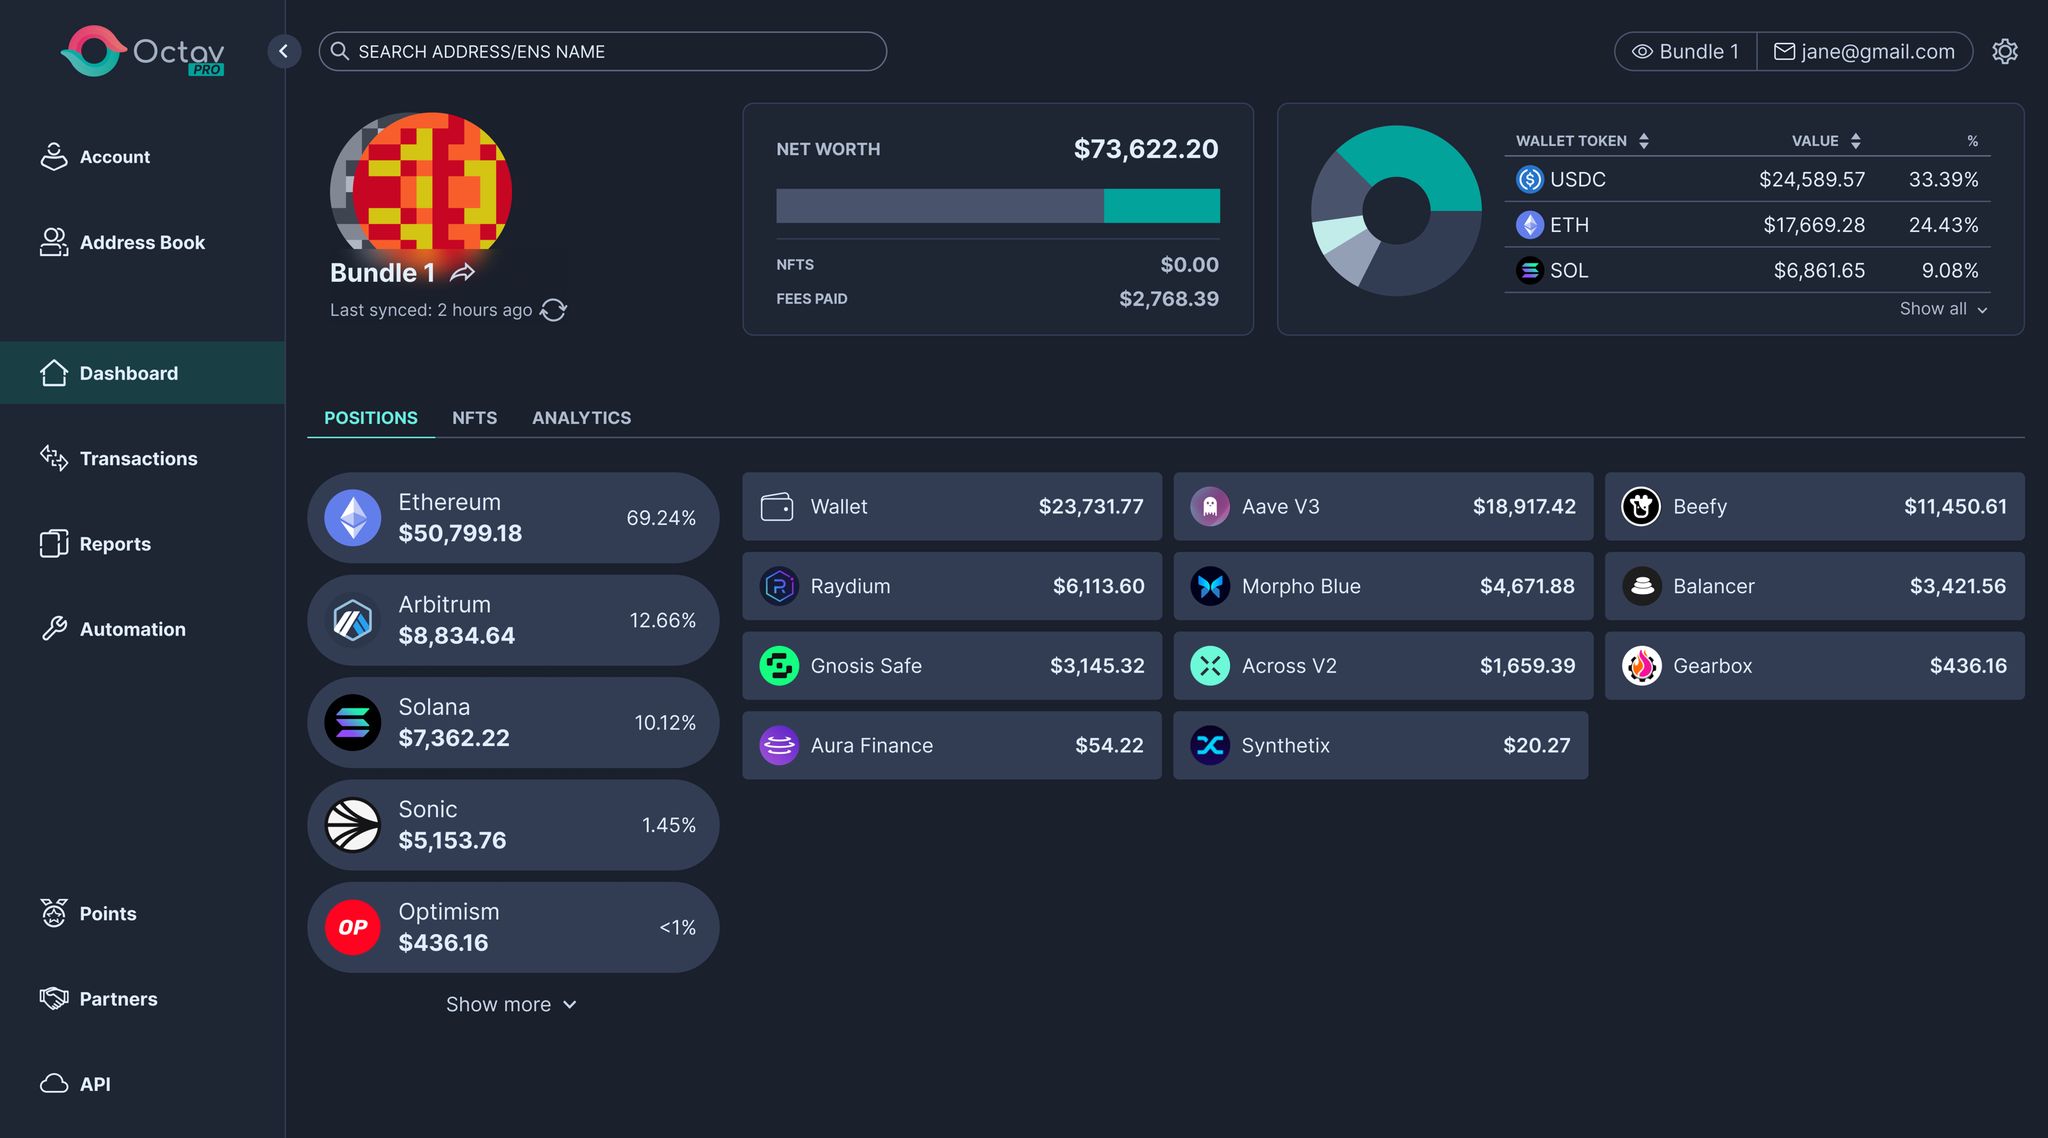Viewport: 2048px width, 1138px height.
Task: Open the jane@gmail.com account button
Action: [x=1864, y=51]
